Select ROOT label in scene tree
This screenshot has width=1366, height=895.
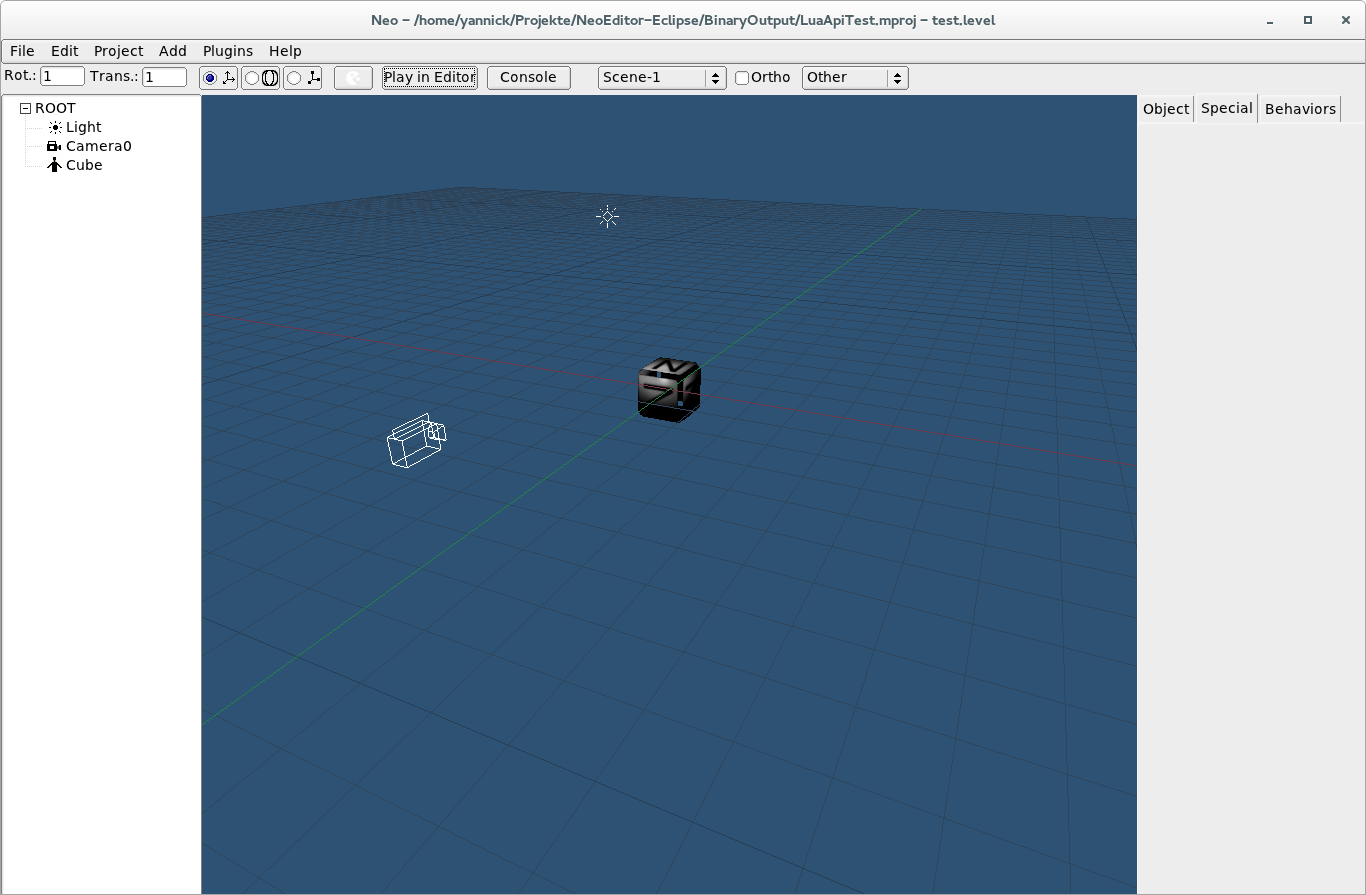tap(55, 108)
